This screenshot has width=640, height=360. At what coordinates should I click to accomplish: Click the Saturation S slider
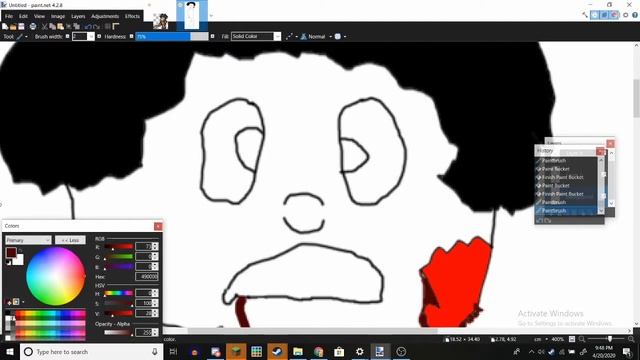point(118,303)
